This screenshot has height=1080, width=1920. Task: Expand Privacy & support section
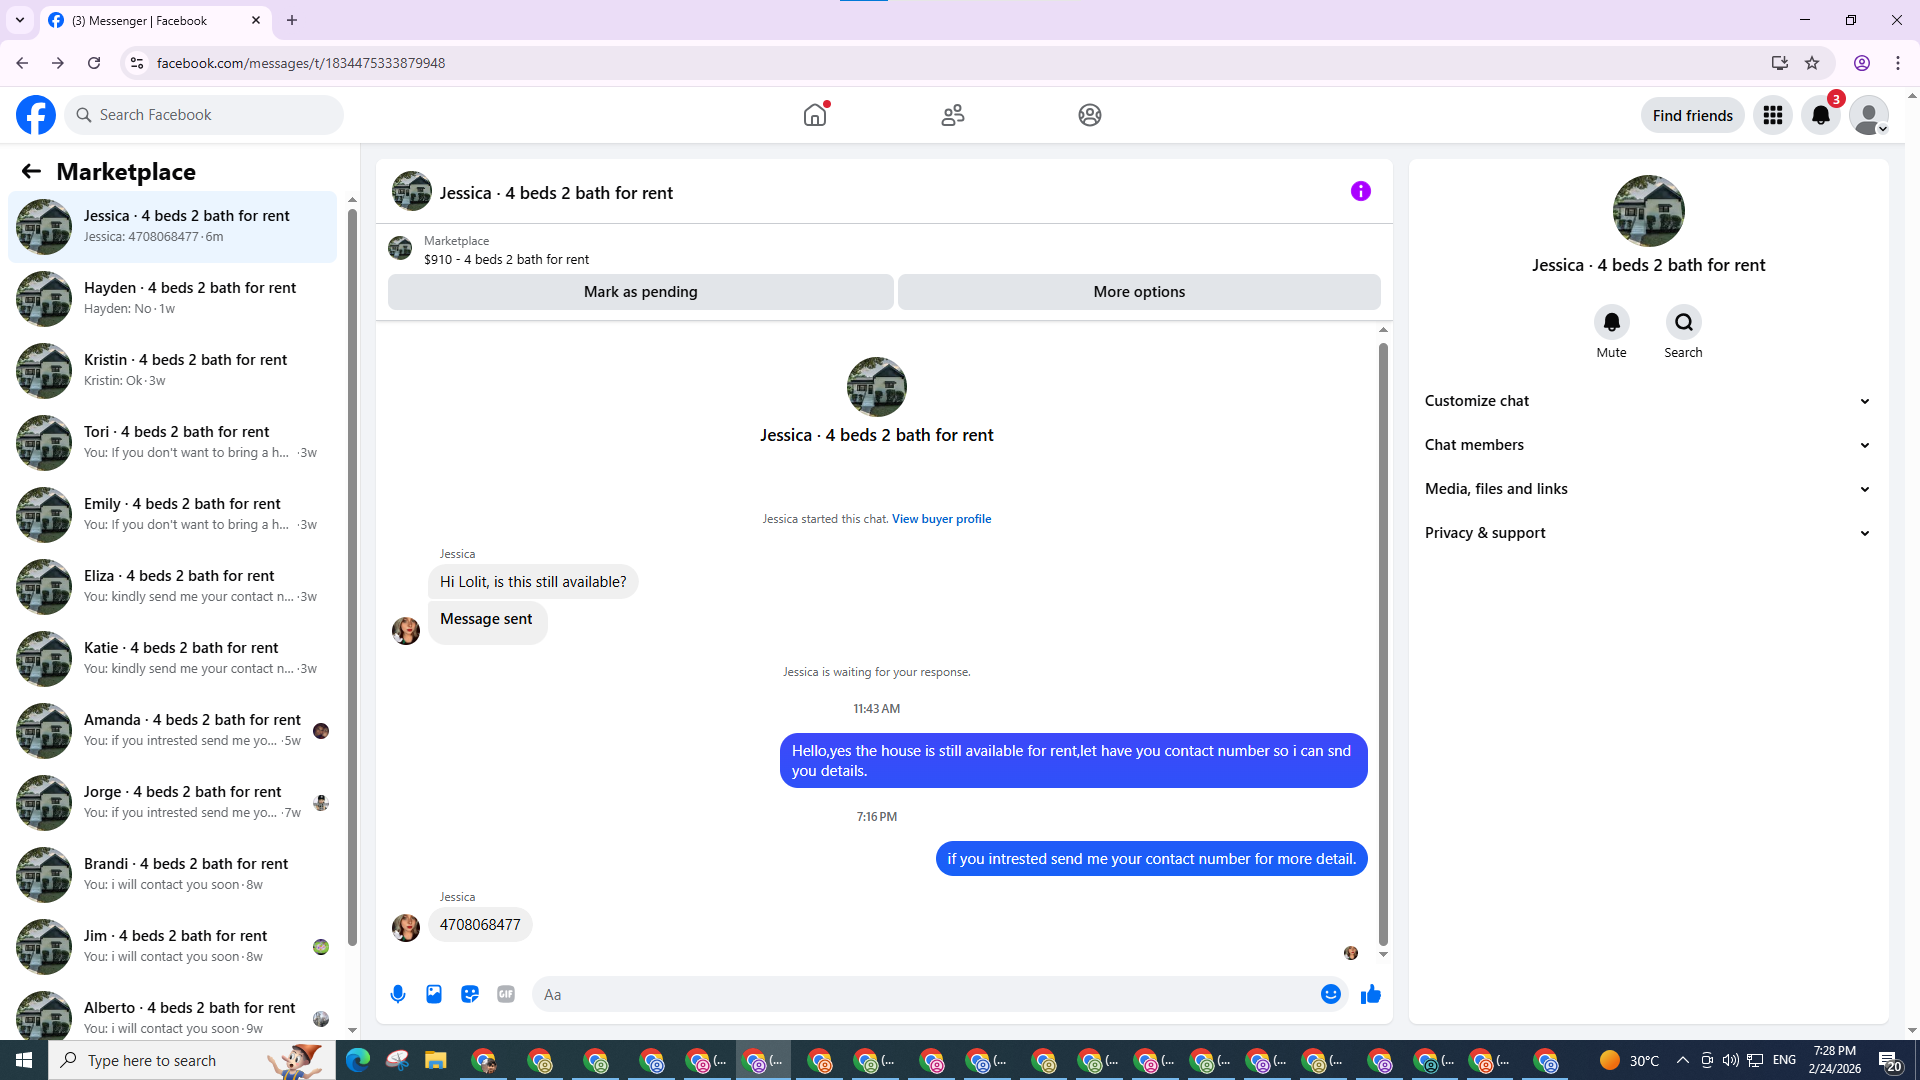pos(1647,533)
